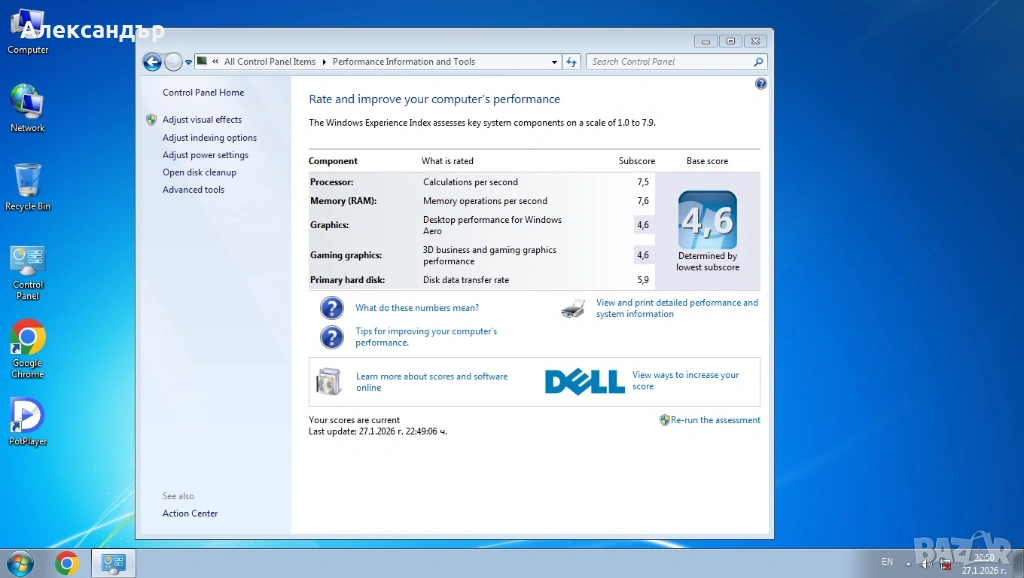
Task: Go to Control Panel Home
Action: 203,93
